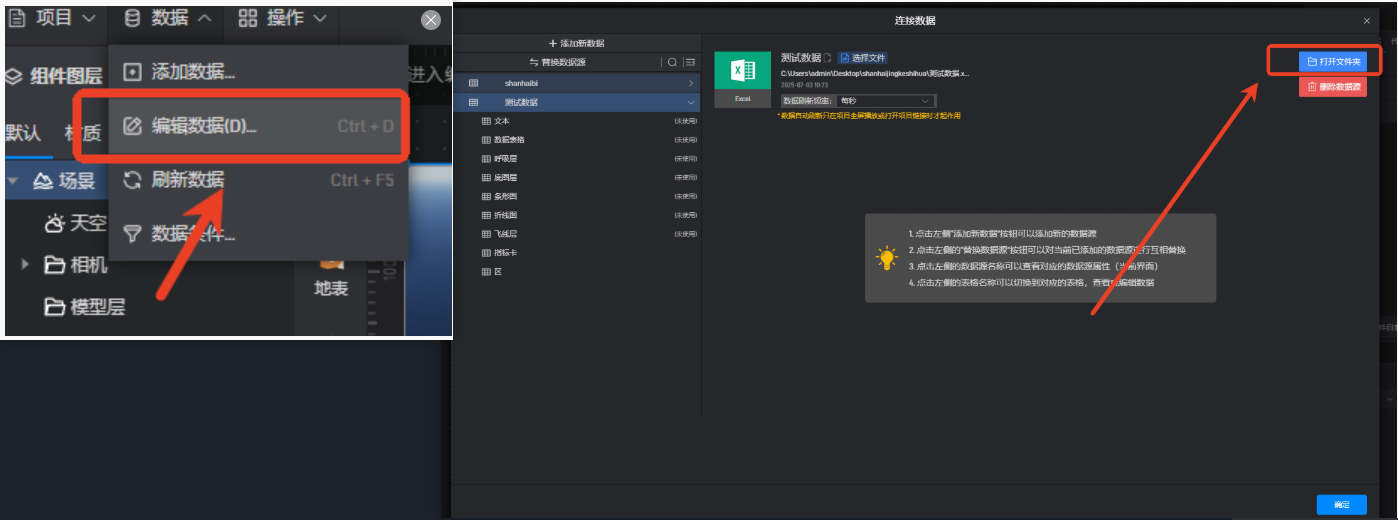Choose 刷新数据 in the data menu
1398x520 pixels.
click(x=187, y=180)
